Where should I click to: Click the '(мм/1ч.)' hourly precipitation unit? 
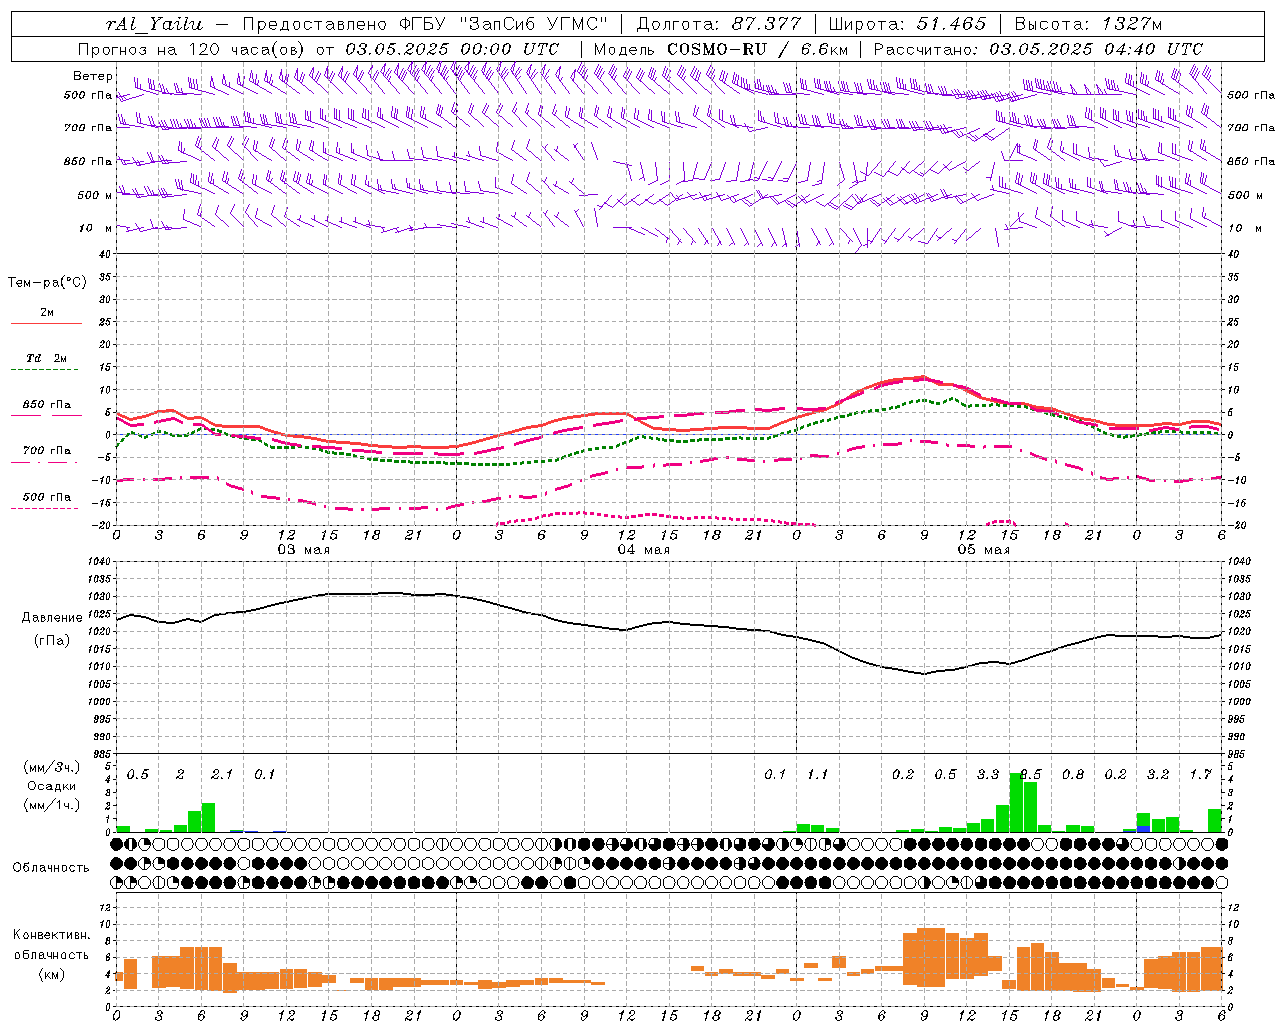click(x=52, y=805)
